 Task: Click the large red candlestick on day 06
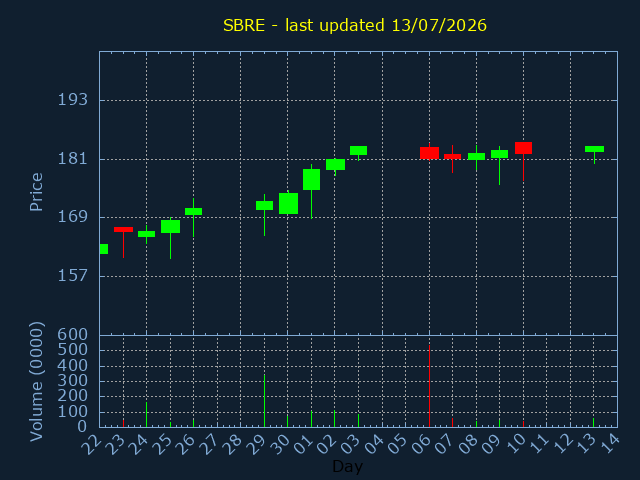pos(429,153)
